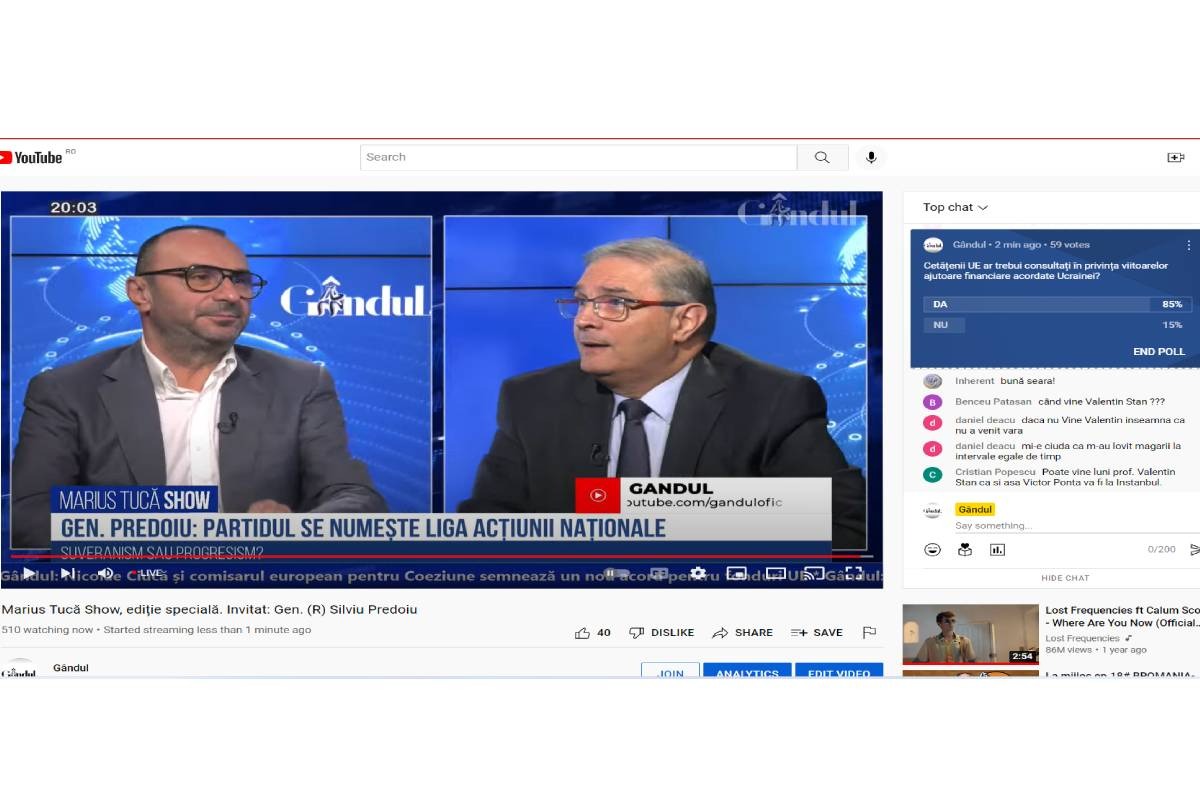Screen dimensions: 1200x800
Task: Click Benceu Patasan username in chat
Action: [993, 402]
